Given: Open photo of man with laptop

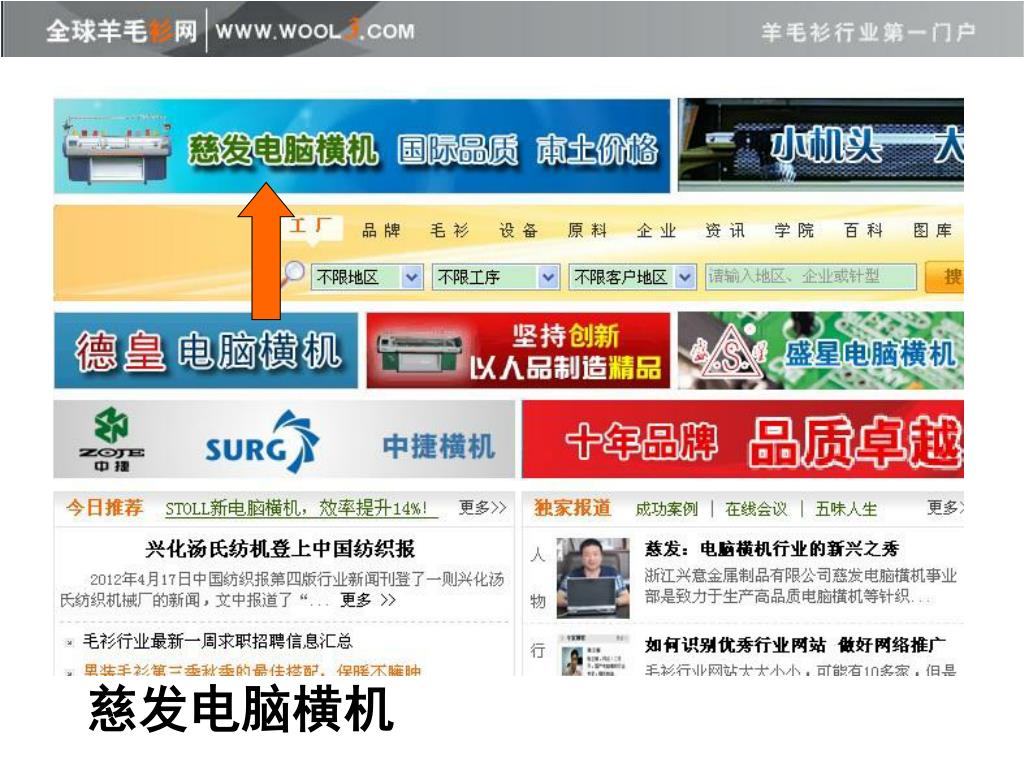Looking at the screenshot, I should (593, 578).
